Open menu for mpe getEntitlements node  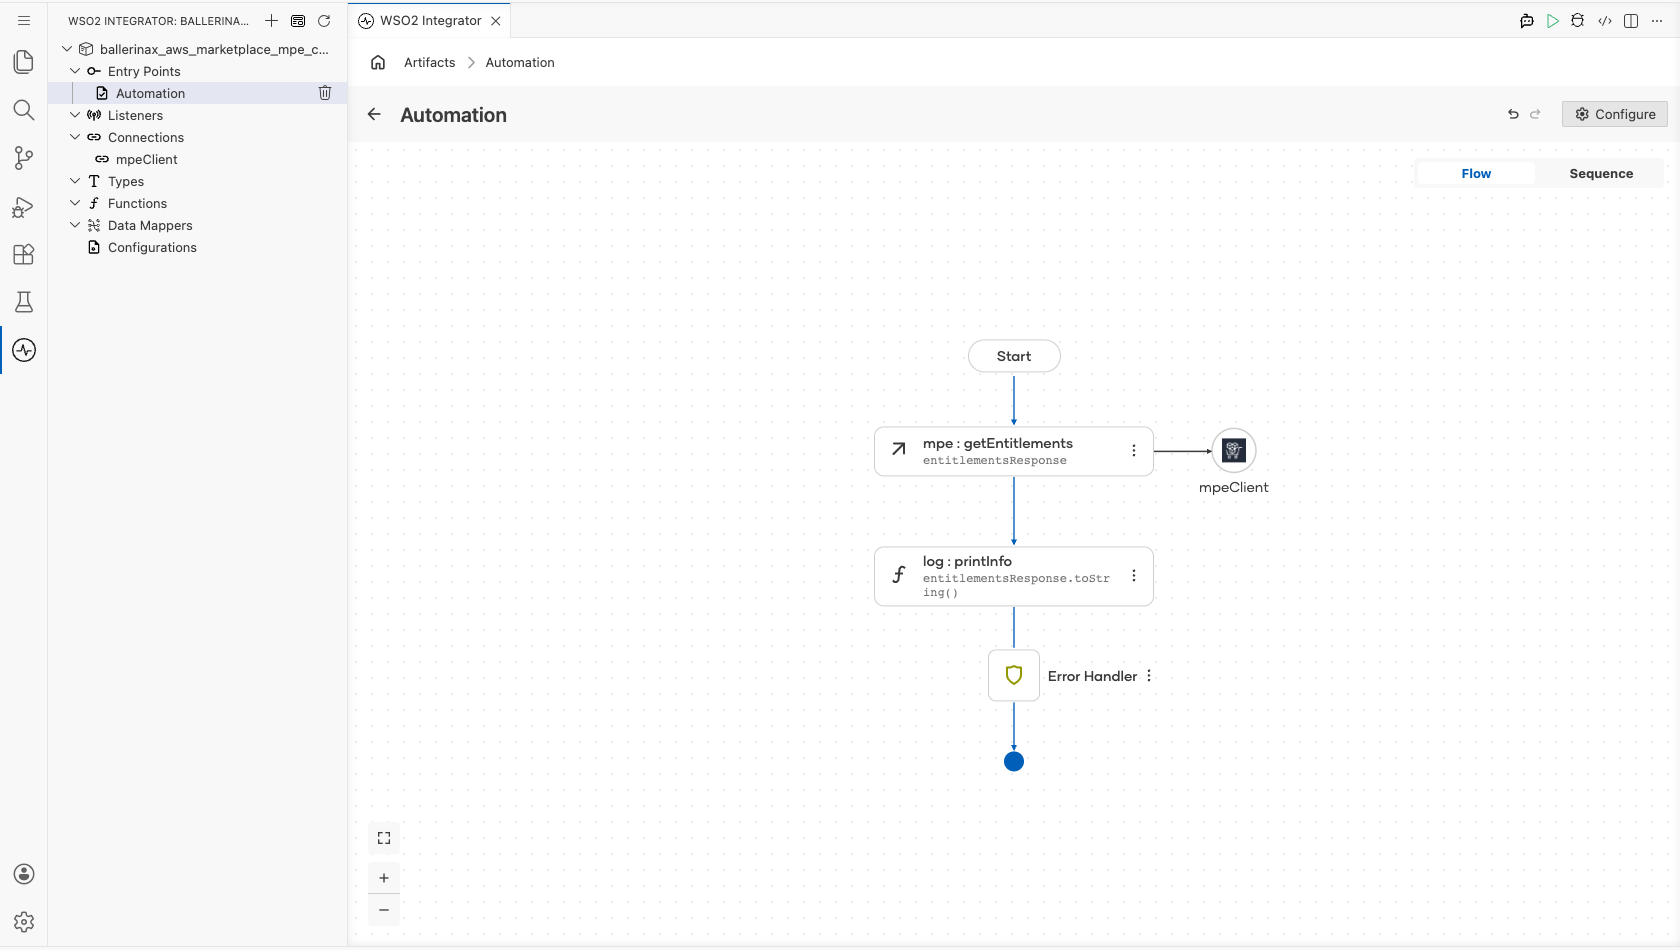tap(1134, 451)
